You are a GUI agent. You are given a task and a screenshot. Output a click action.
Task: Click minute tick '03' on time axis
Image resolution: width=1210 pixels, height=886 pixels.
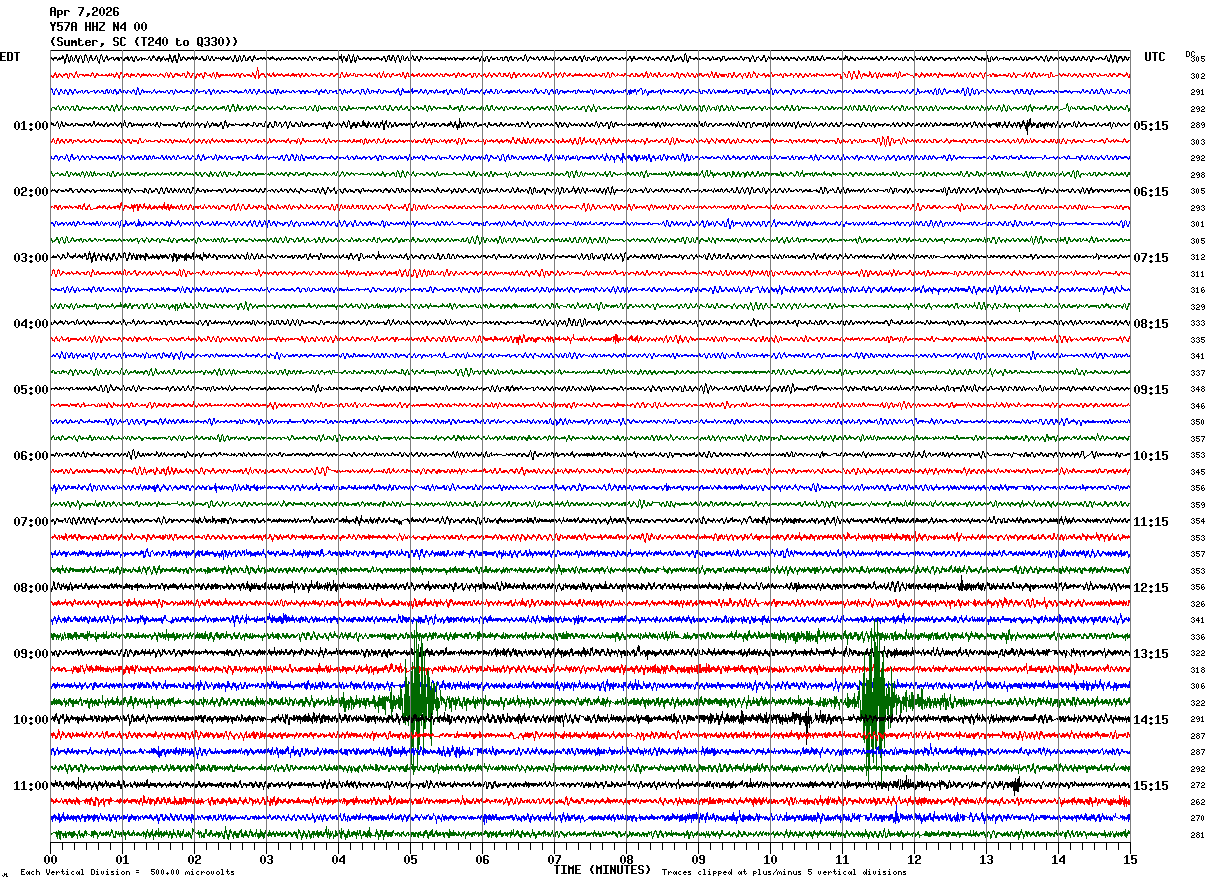pyautogui.click(x=266, y=859)
